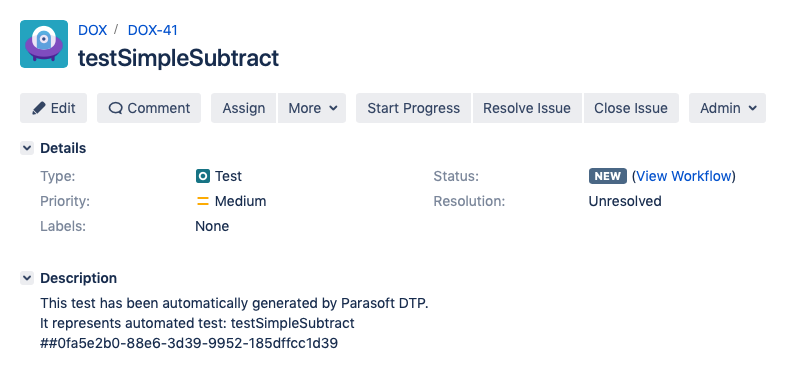796x377 pixels.
Task: Click the speech bubble Comment icon
Action: point(115,108)
